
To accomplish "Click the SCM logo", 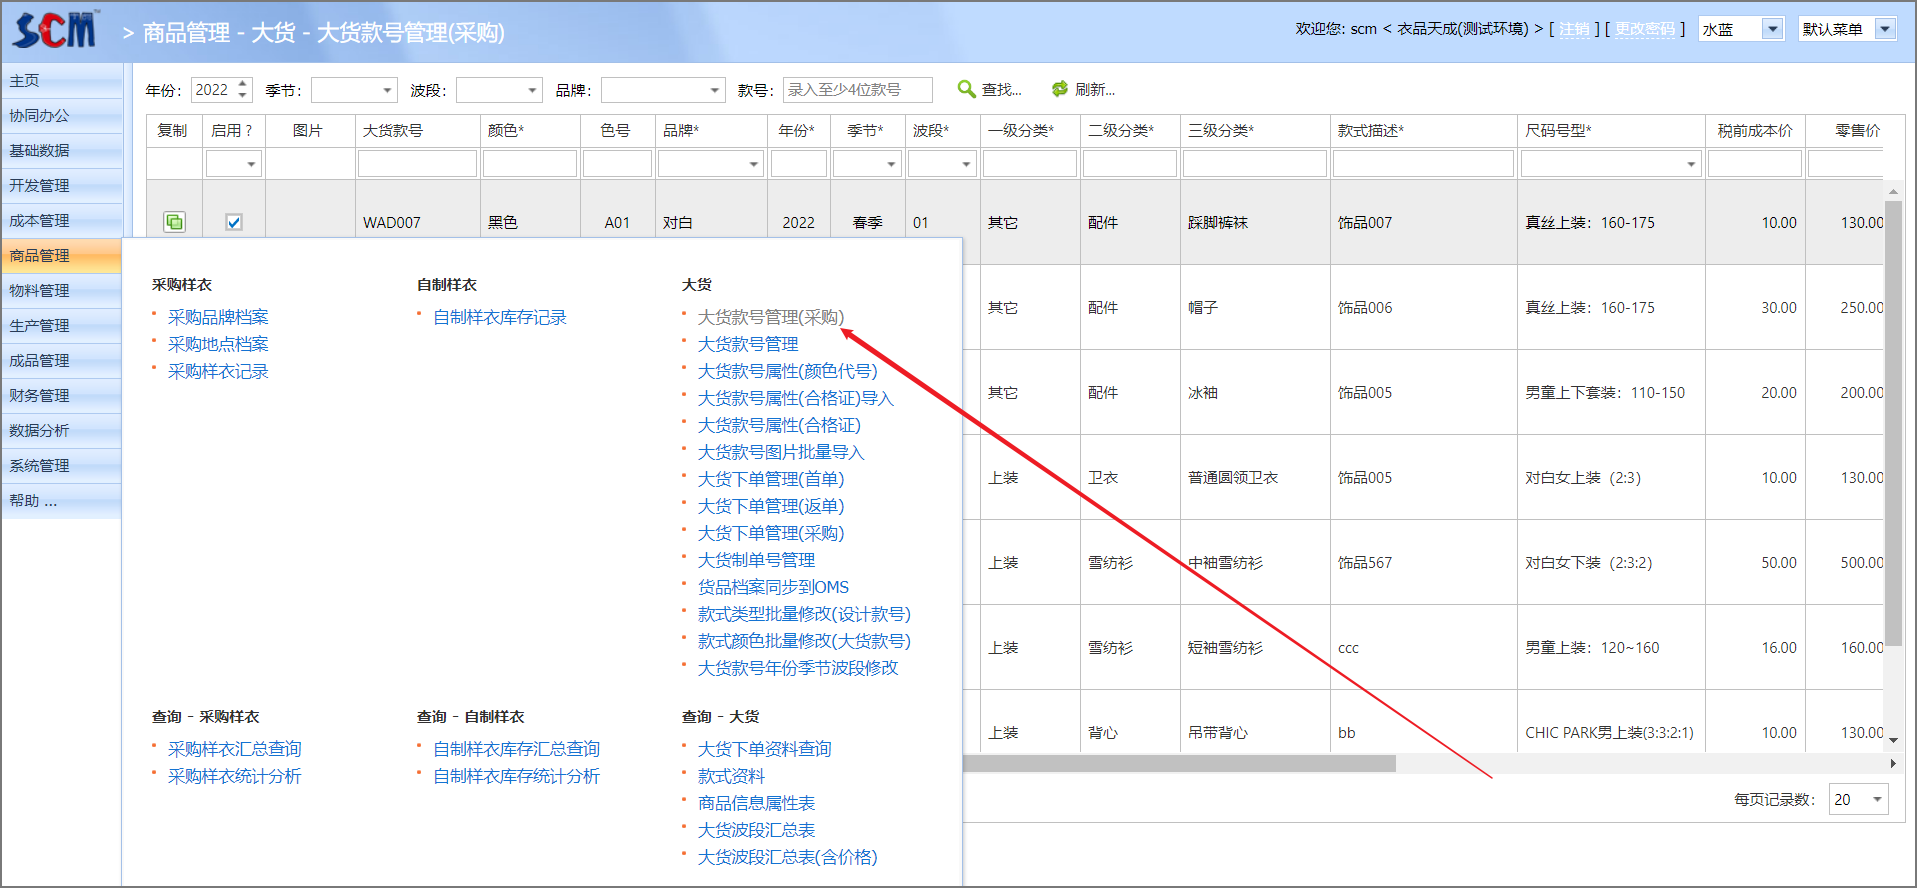I will (56, 30).
